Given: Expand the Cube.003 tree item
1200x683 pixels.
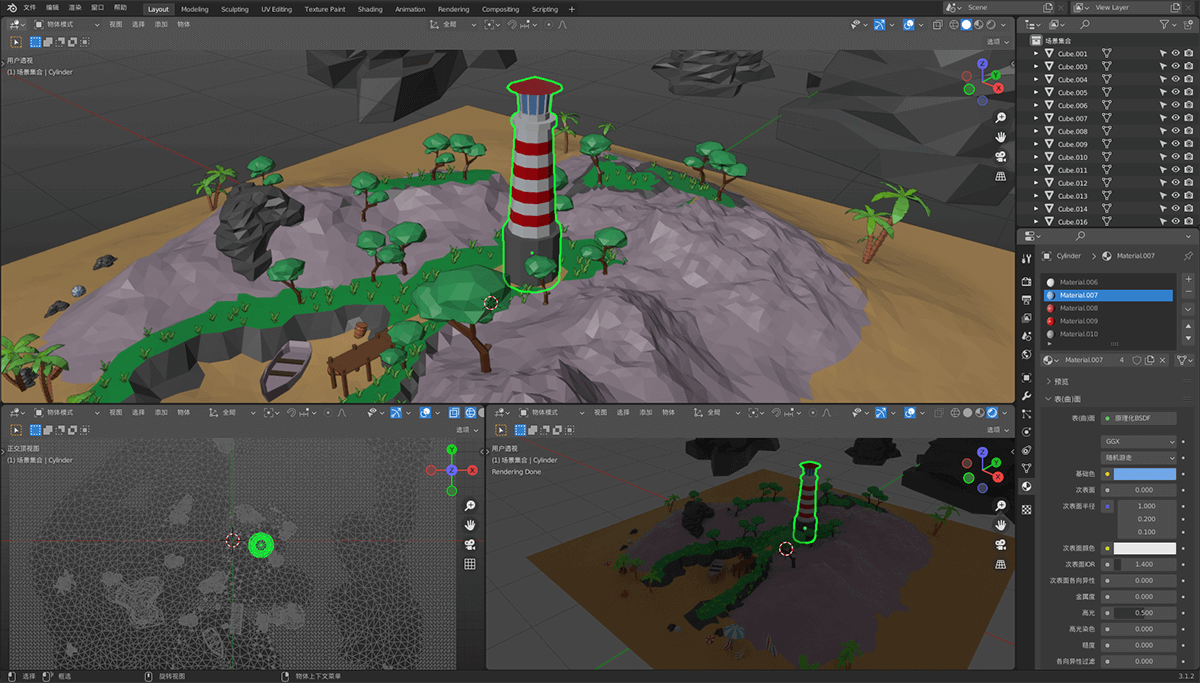Looking at the screenshot, I should tap(1036, 67).
